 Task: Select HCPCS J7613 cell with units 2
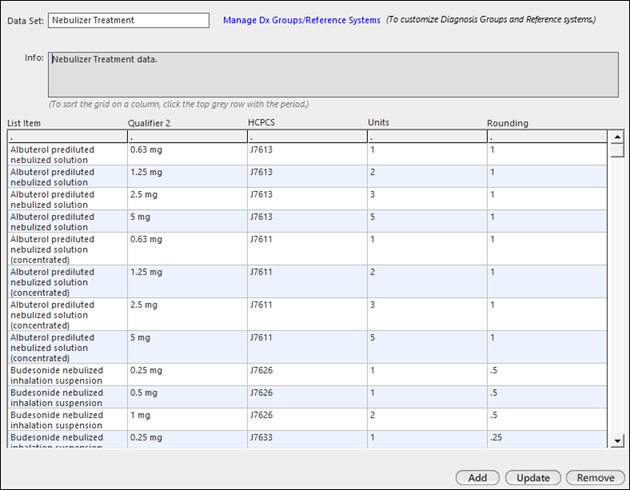tap(307, 177)
